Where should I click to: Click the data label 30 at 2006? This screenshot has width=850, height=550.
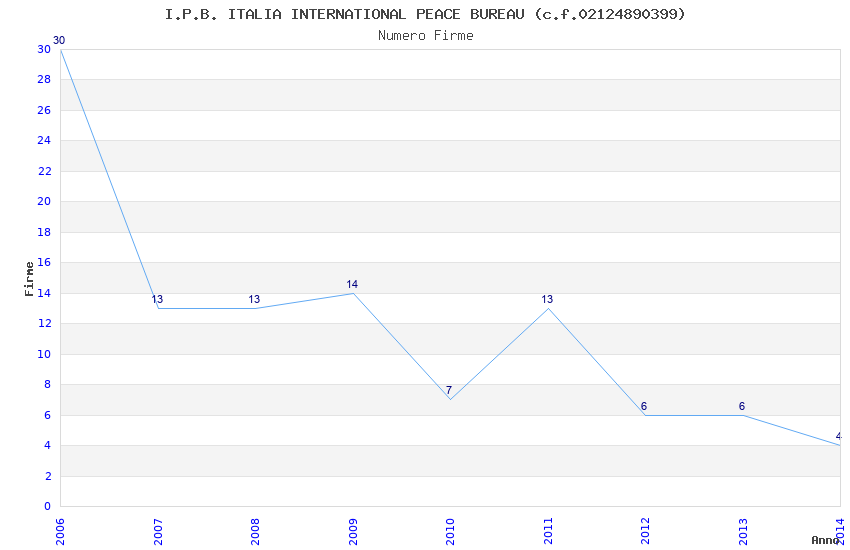coord(59,40)
